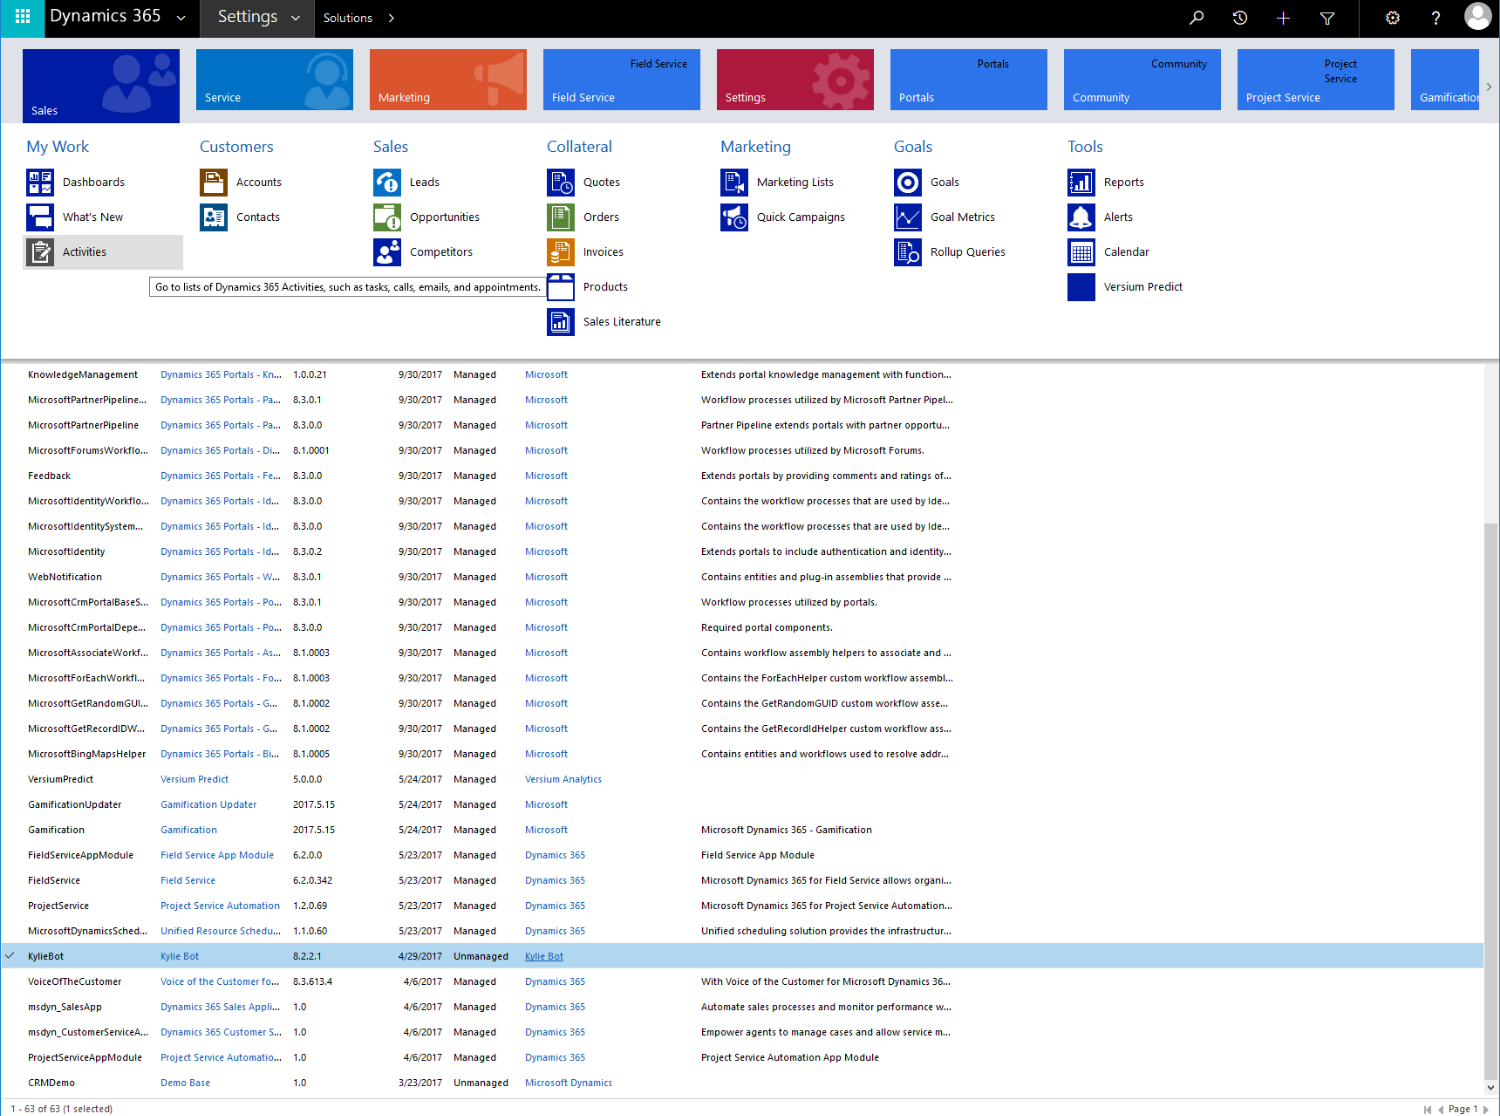Viewport: 1500px width, 1116px height.
Task: Click the vertical scrollbar of solutions list
Action: (1490, 800)
